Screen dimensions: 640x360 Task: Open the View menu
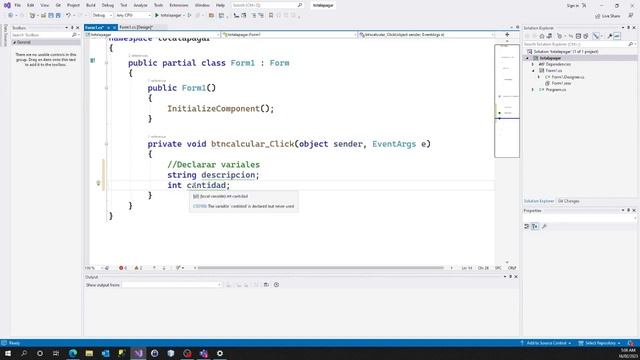point(44,5)
